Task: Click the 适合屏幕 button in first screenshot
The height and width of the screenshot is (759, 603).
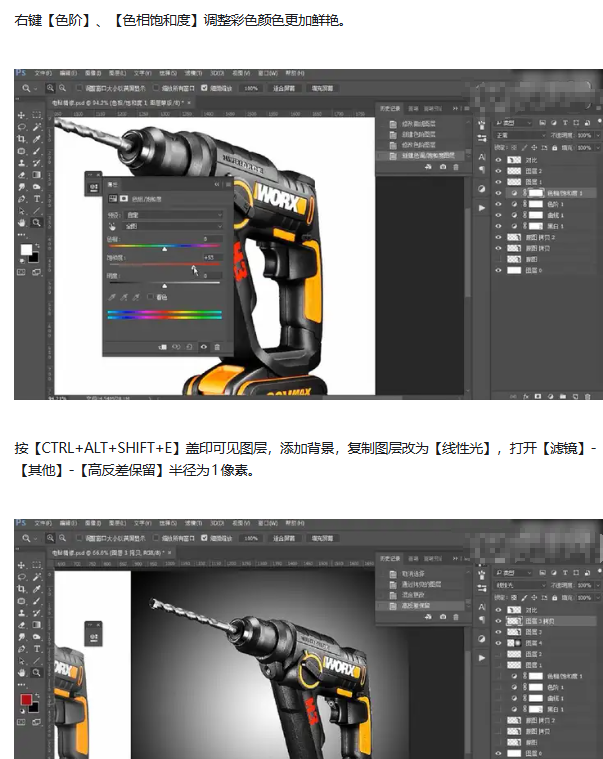Action: click(284, 88)
